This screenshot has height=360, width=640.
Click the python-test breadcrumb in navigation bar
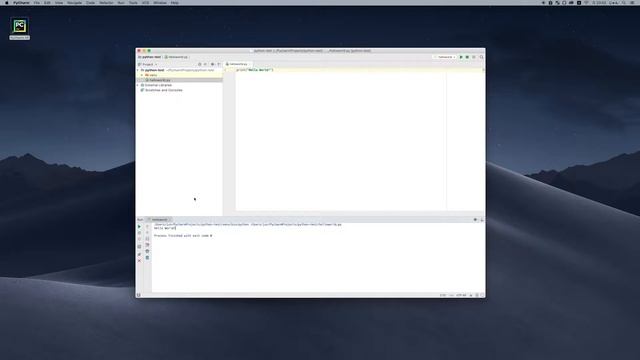(150, 57)
